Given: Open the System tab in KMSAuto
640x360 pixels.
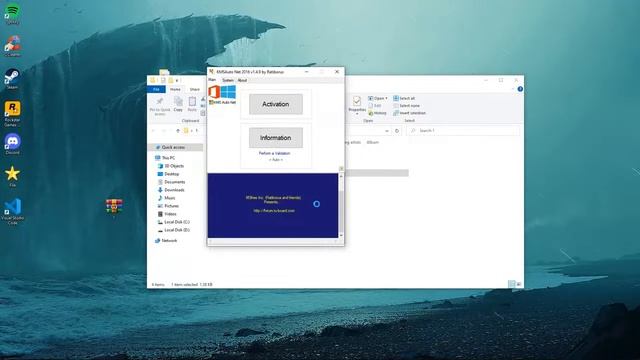Looking at the screenshot, I should pos(227,80).
